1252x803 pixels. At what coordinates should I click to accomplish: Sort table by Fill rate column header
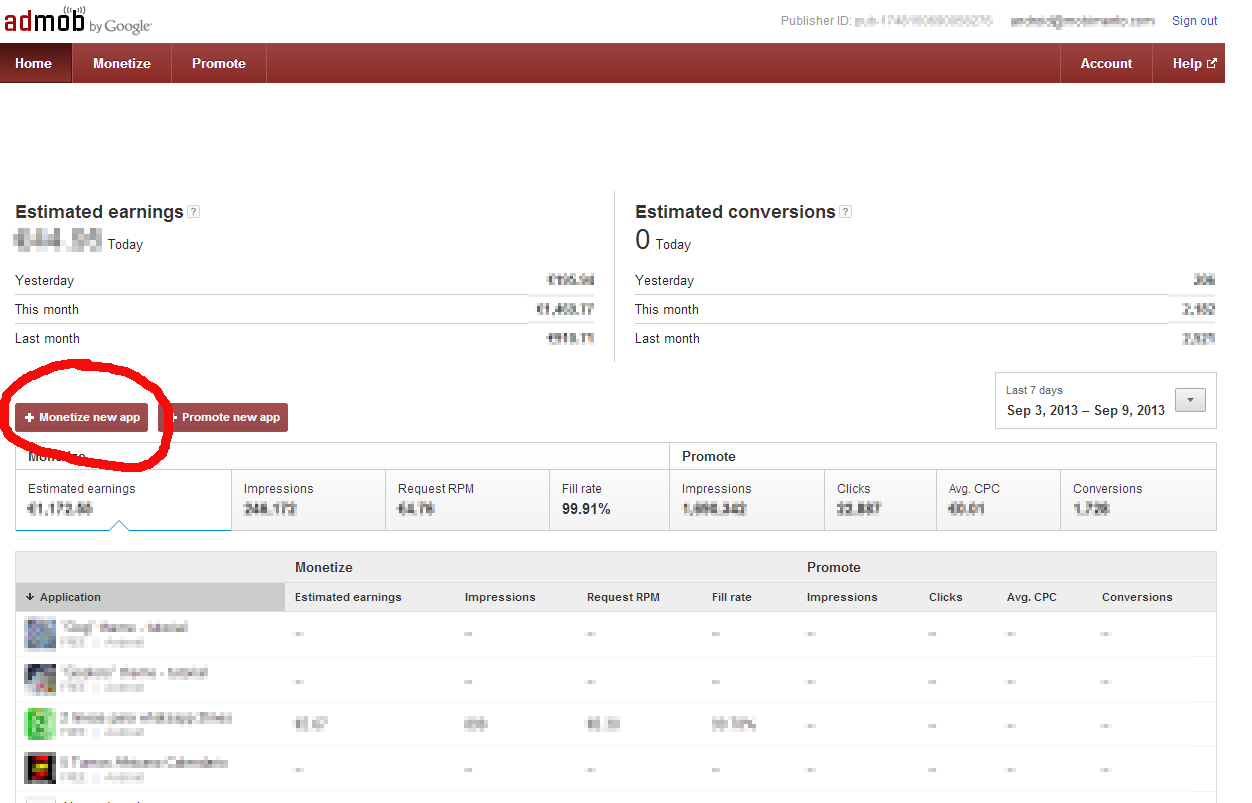coord(732,597)
